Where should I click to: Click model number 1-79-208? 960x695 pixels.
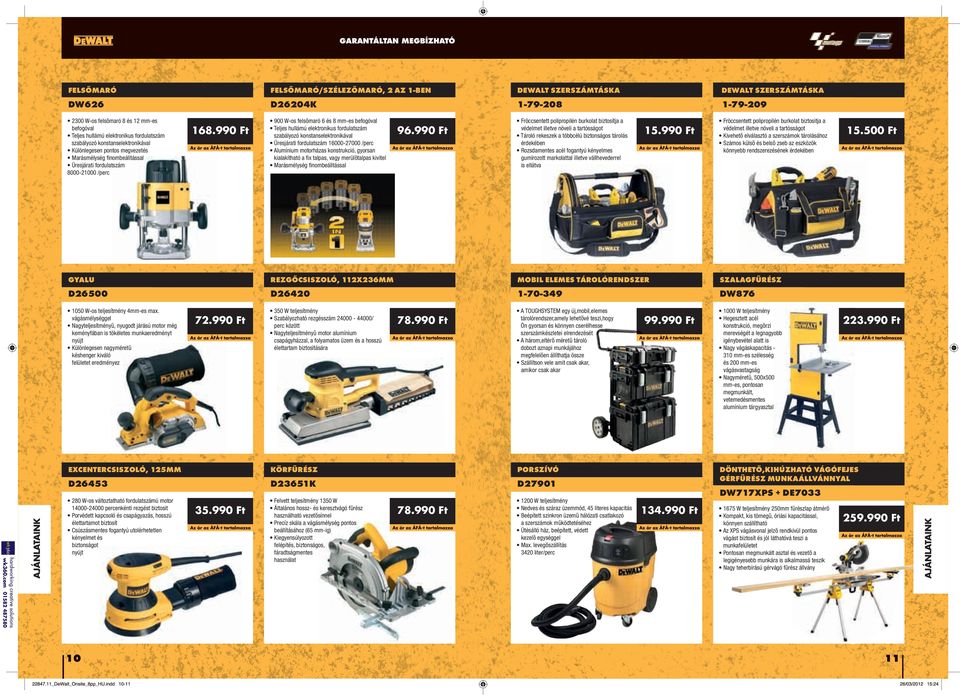pyautogui.click(x=540, y=105)
